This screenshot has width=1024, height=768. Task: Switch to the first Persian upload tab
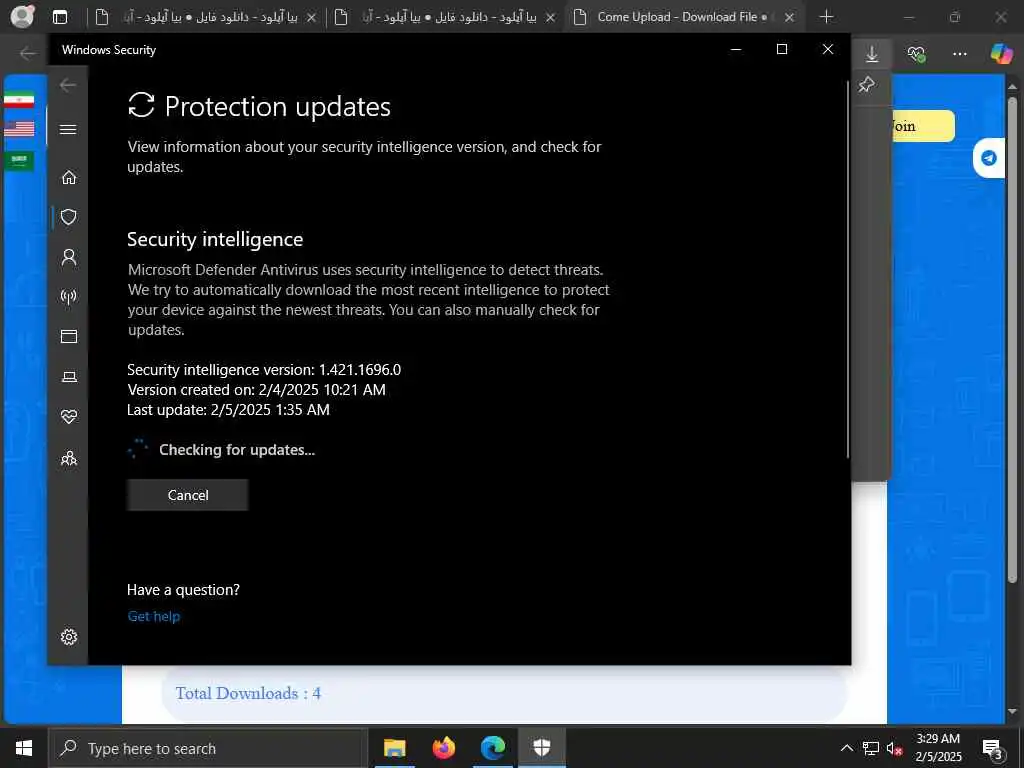click(x=206, y=17)
